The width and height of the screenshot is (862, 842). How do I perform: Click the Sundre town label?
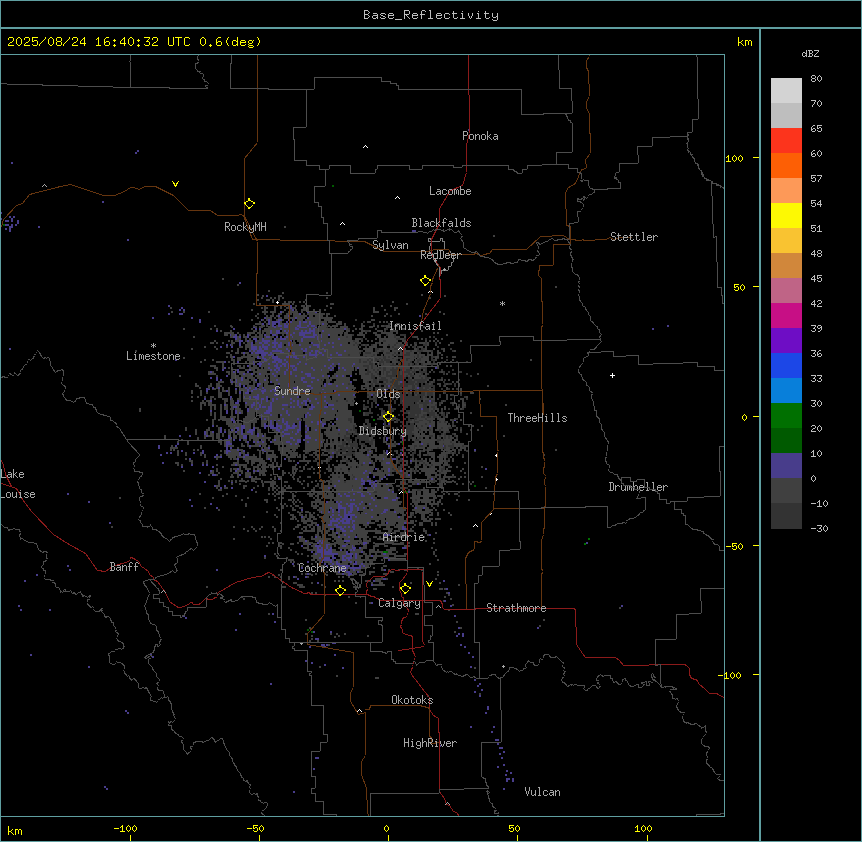292,391
